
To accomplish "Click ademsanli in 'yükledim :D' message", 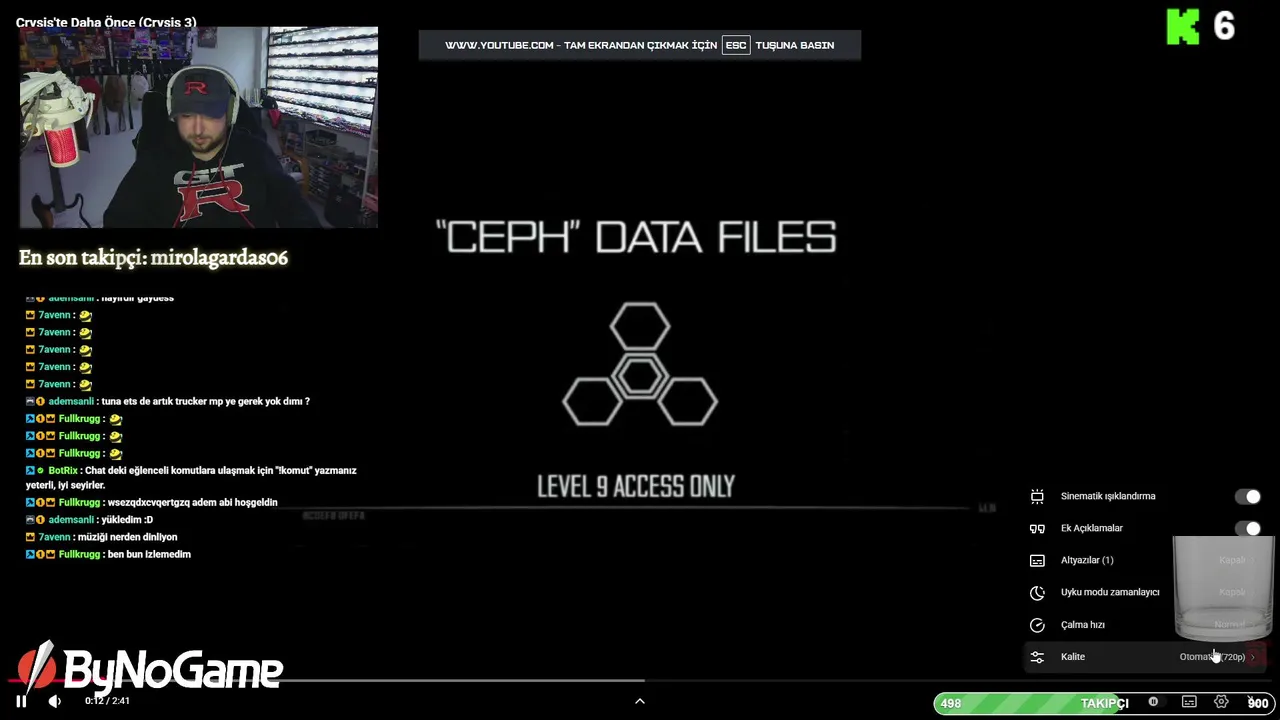I will pyautogui.click(x=71, y=520).
